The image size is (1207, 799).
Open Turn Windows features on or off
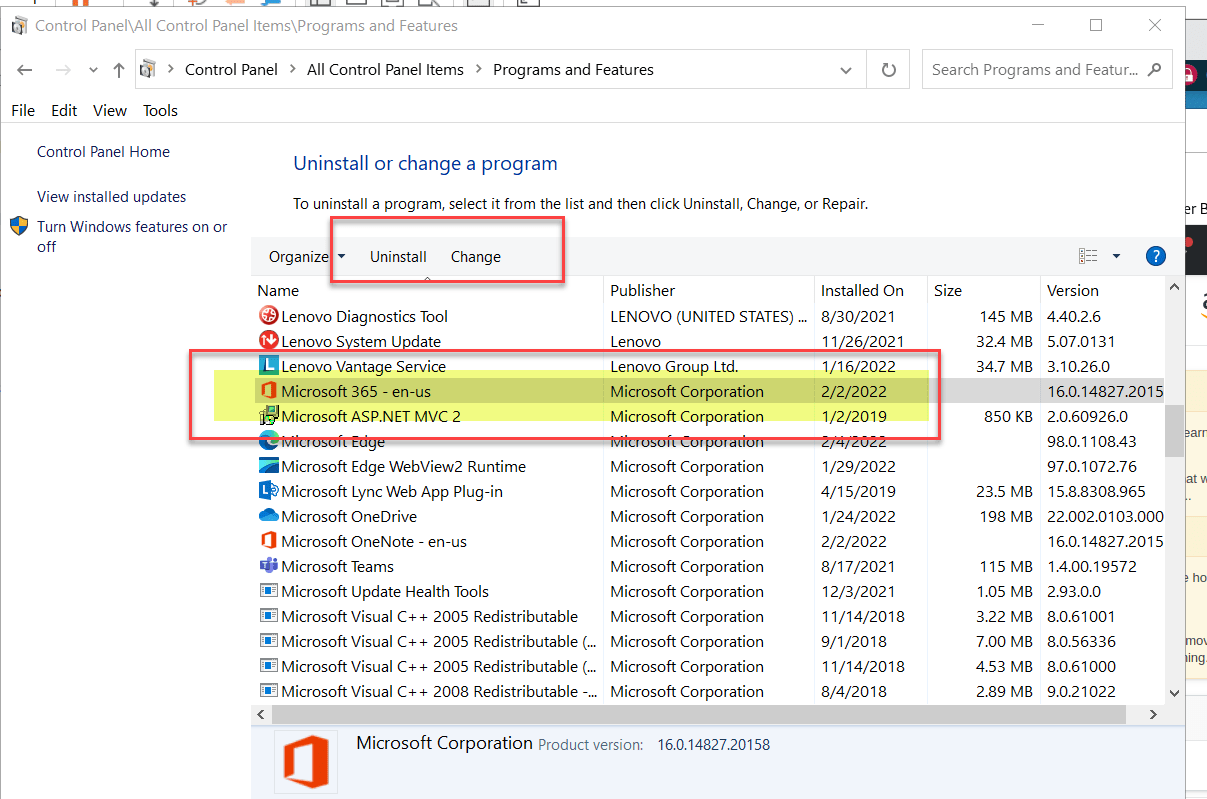tap(132, 236)
